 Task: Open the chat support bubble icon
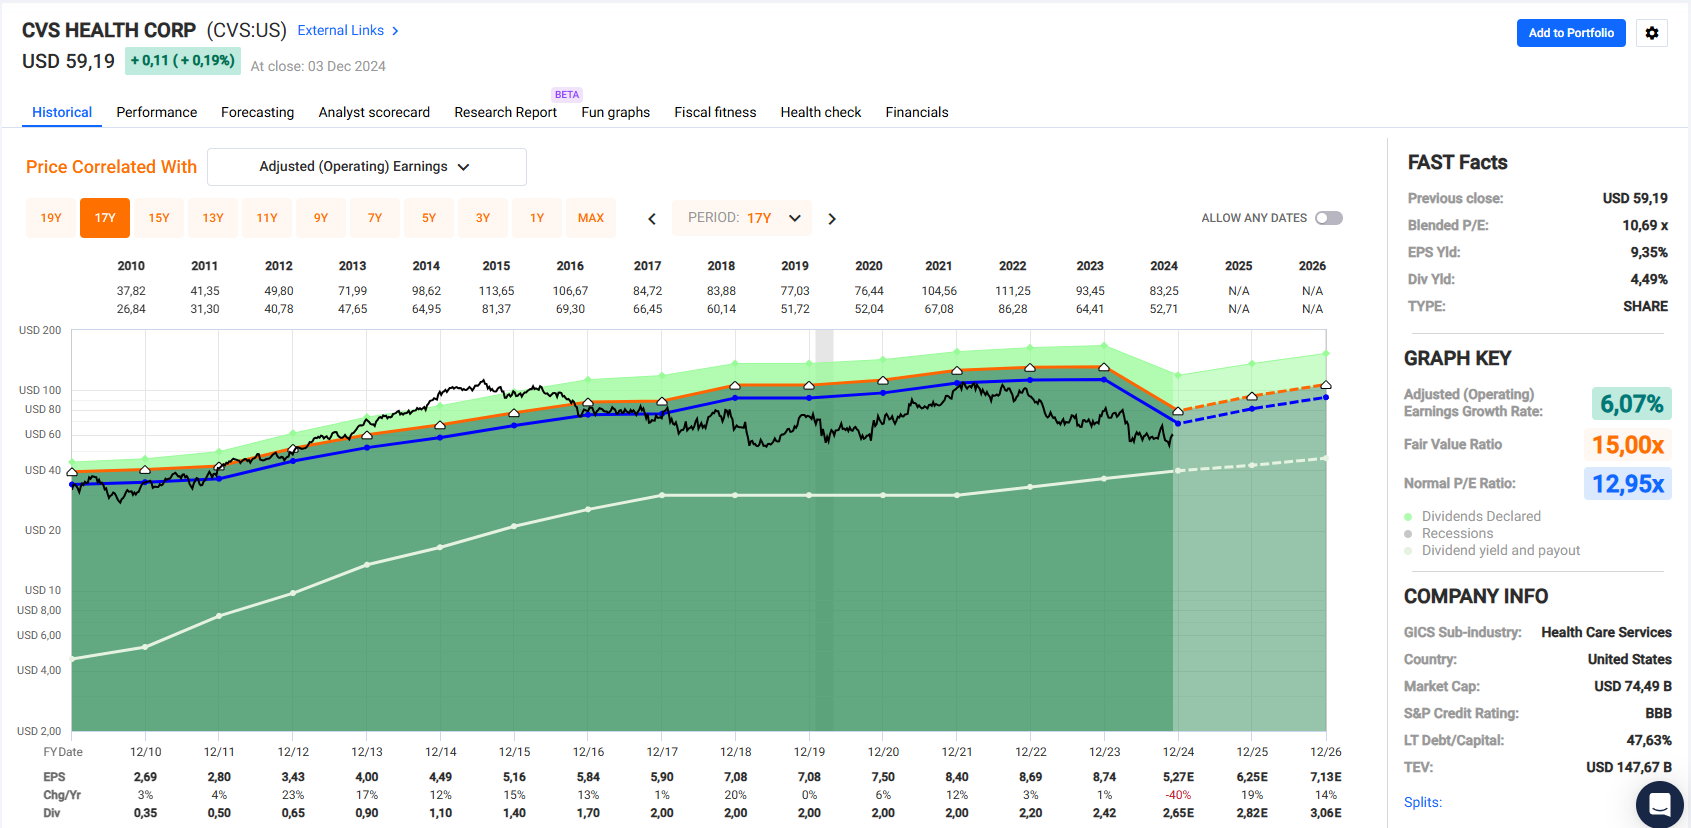1659,803
